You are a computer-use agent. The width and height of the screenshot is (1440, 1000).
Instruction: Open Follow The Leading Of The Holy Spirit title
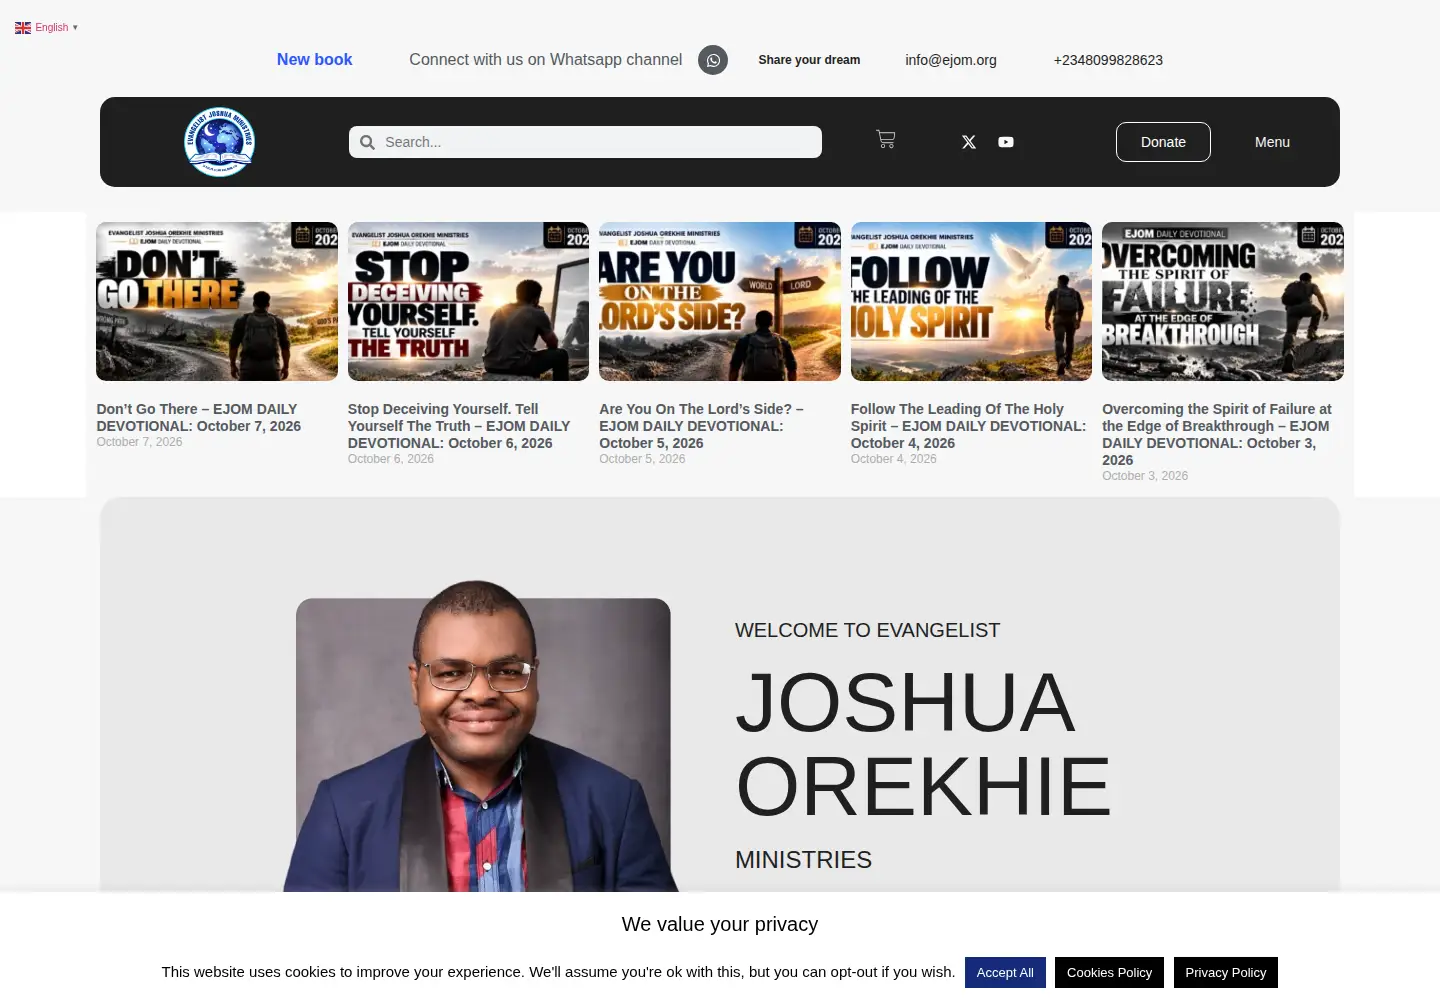[968, 426]
